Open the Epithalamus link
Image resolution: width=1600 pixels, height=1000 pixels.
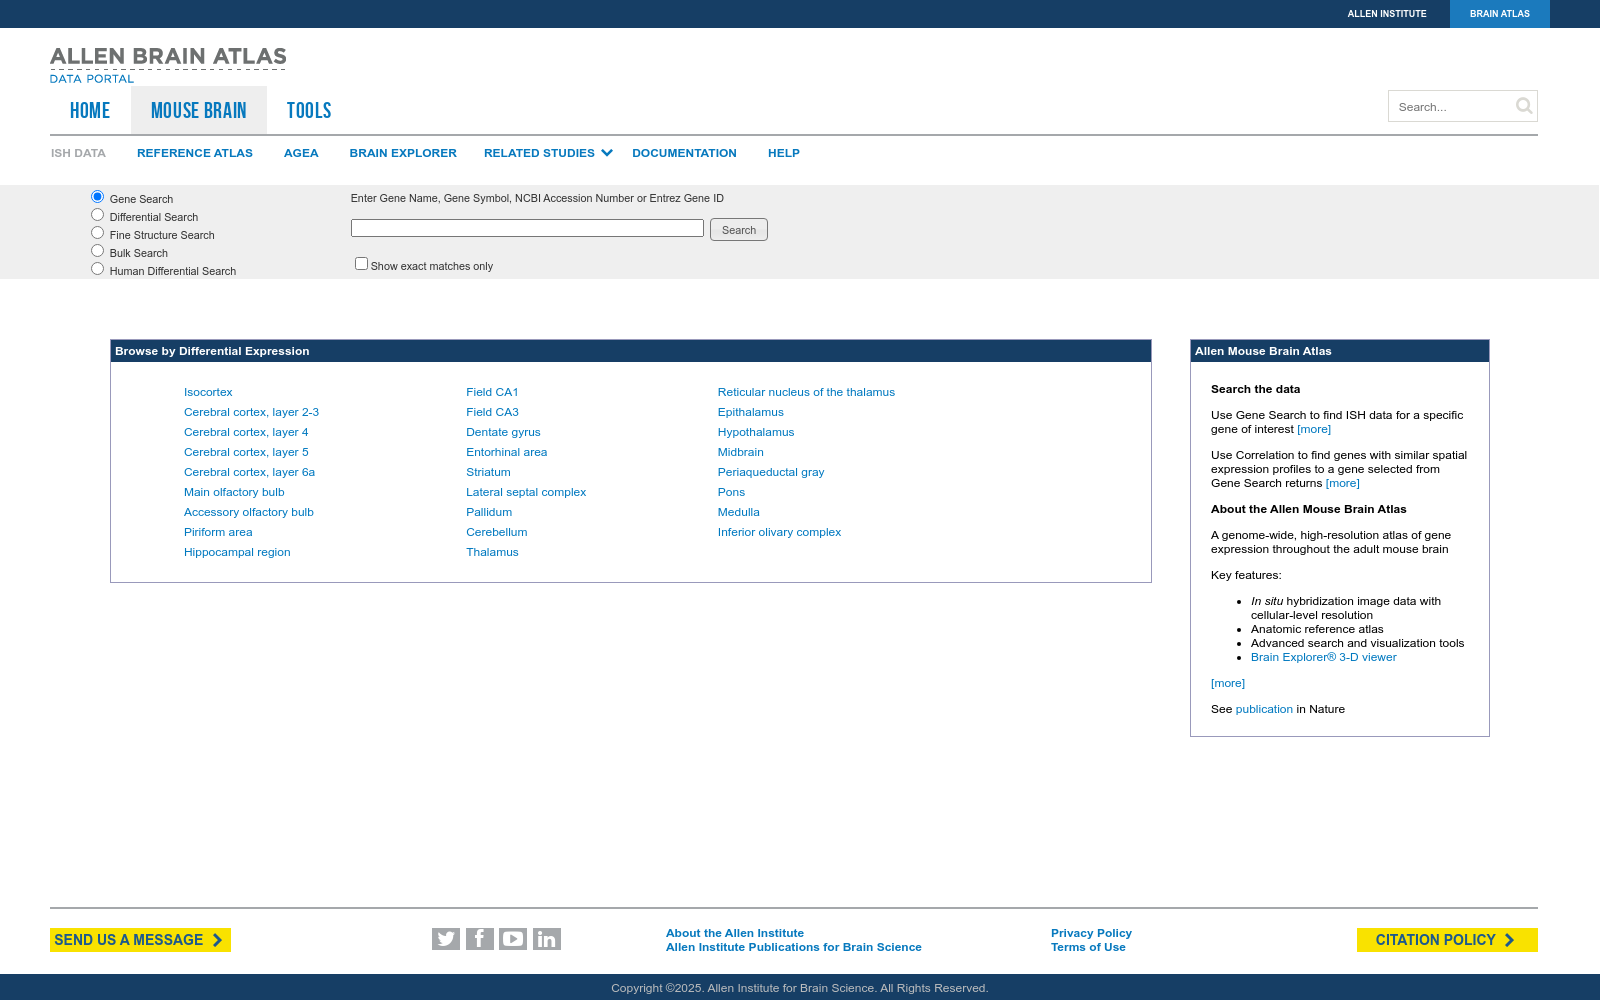[x=750, y=412]
